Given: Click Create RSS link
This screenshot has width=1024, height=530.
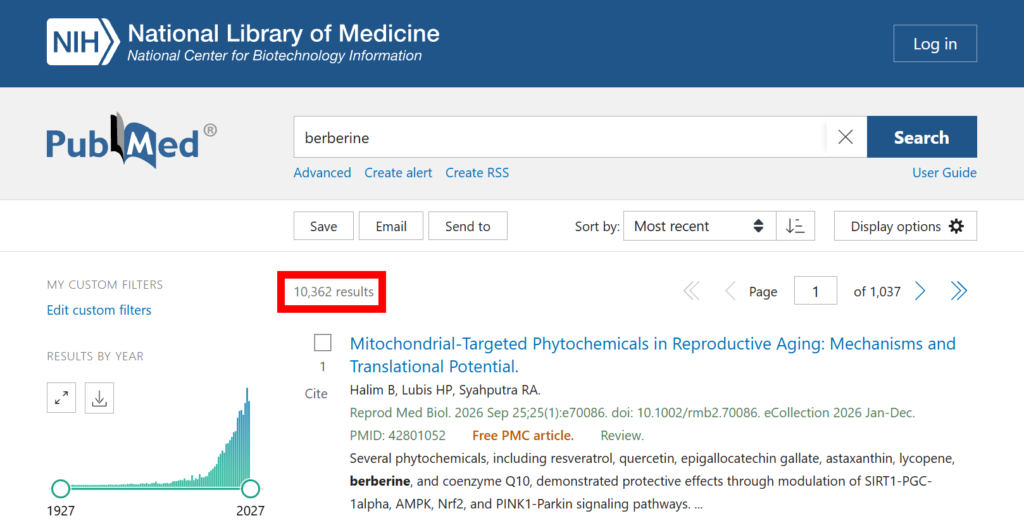Looking at the screenshot, I should [477, 172].
